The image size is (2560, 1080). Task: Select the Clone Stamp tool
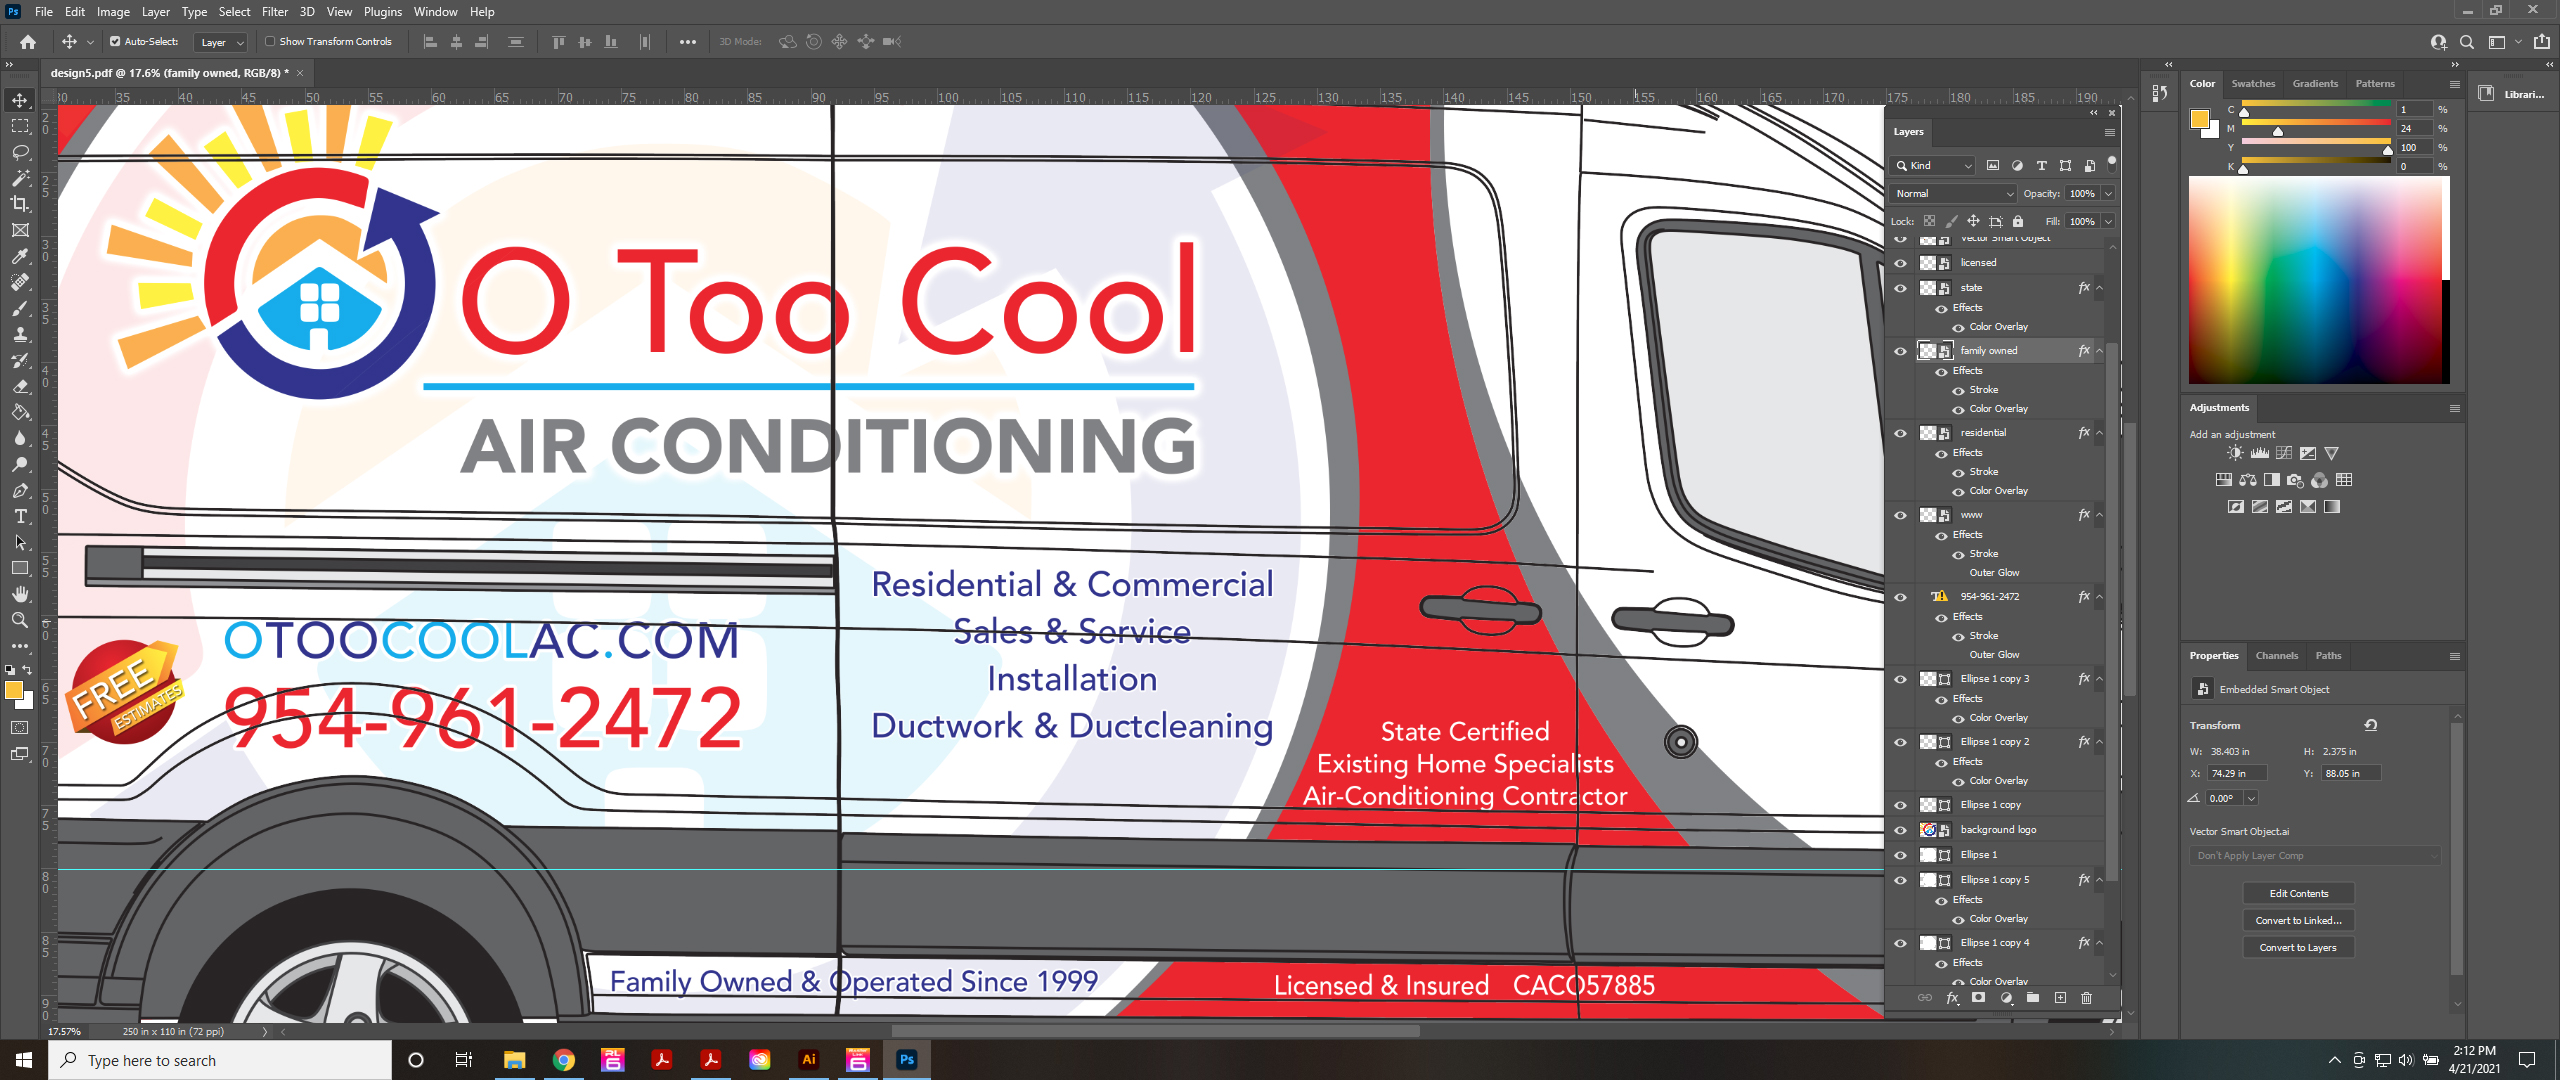[x=20, y=334]
